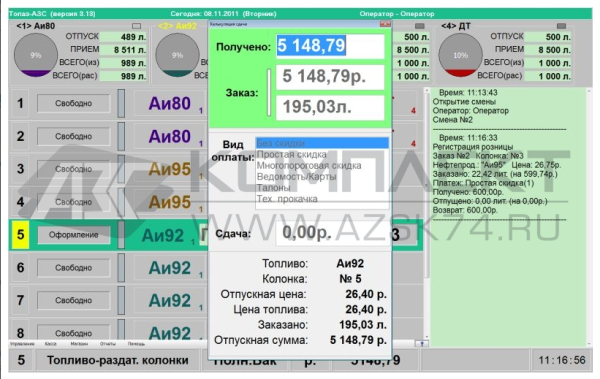
Task: Click small indicator icon beside <1> Аи80
Action: [x=136, y=26]
